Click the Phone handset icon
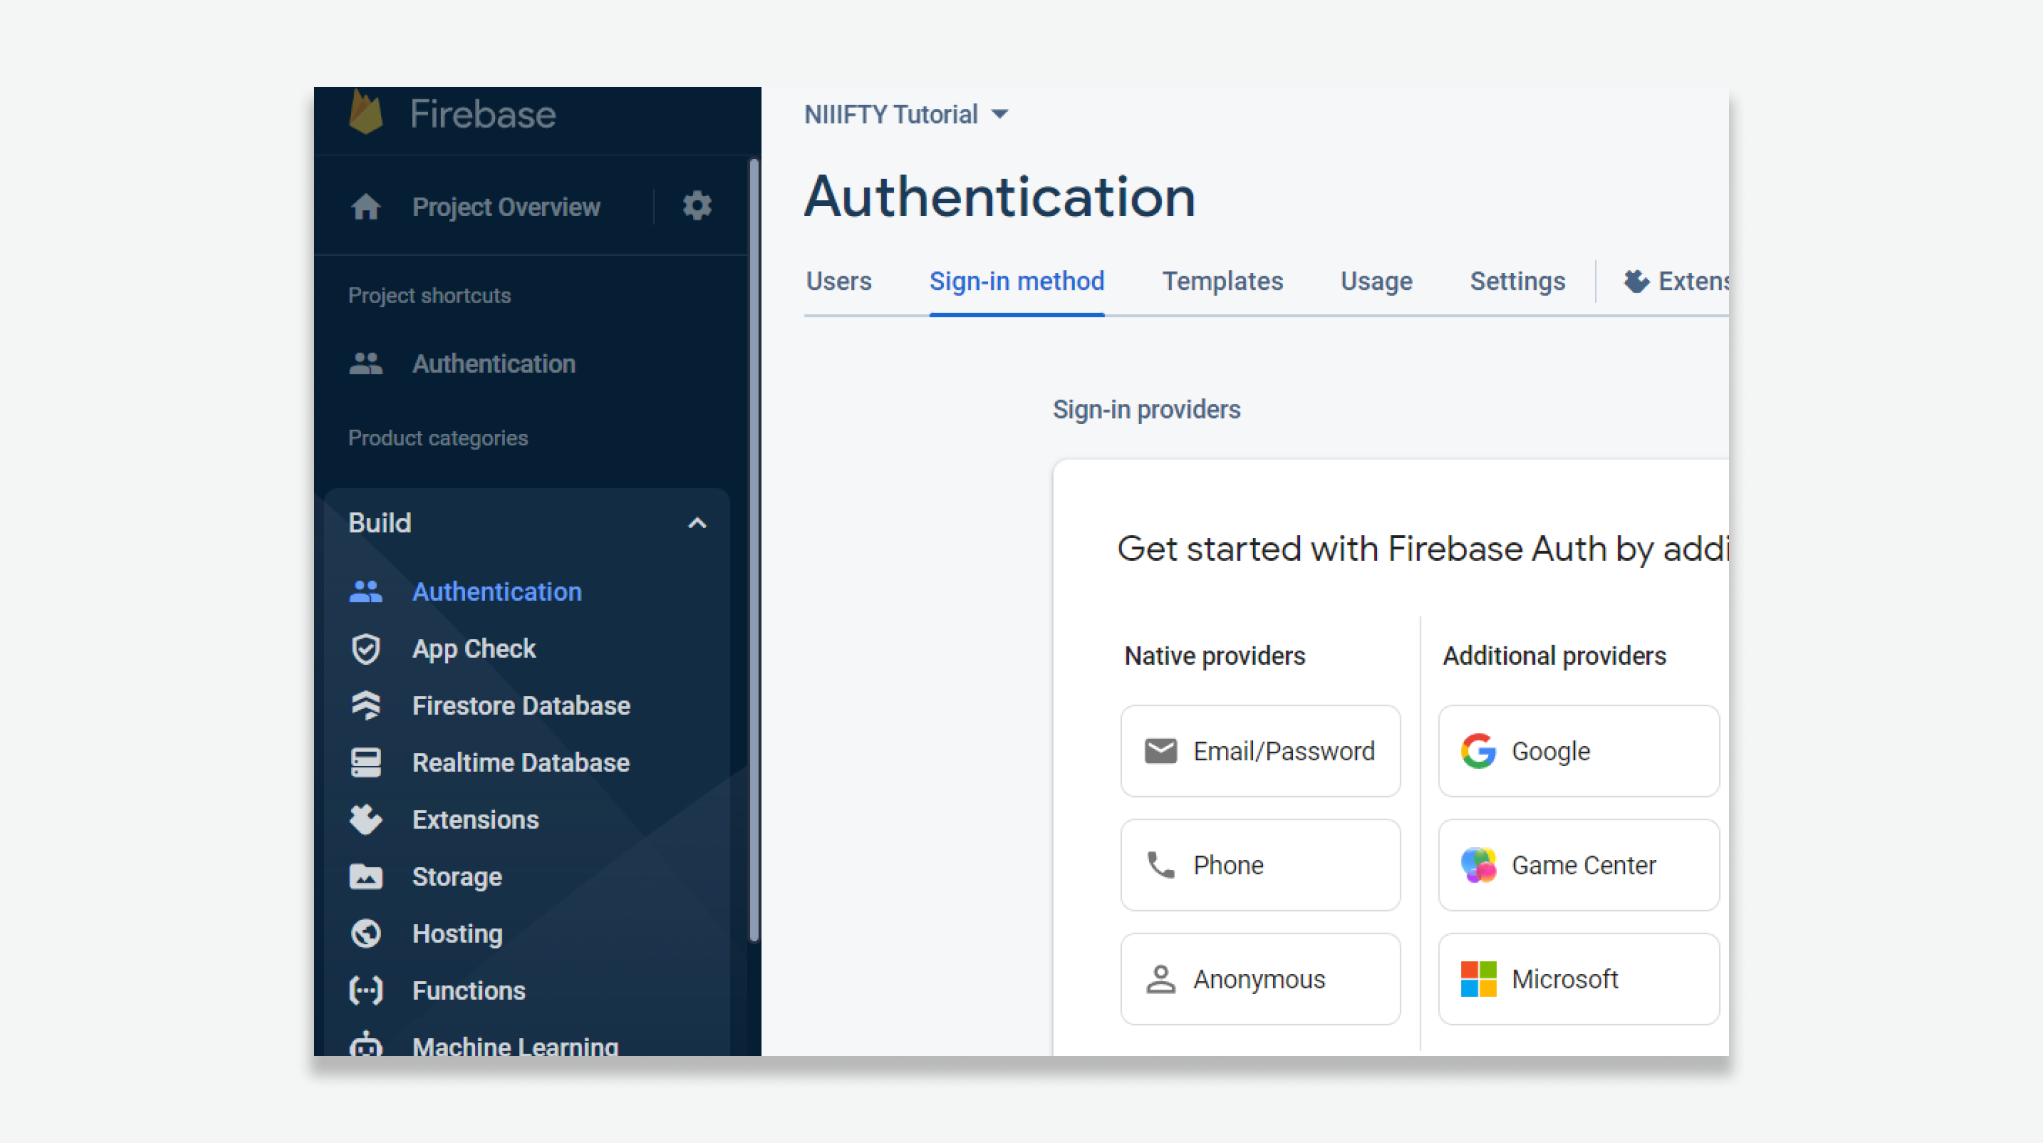Image resolution: width=2043 pixels, height=1143 pixels. [1160, 865]
